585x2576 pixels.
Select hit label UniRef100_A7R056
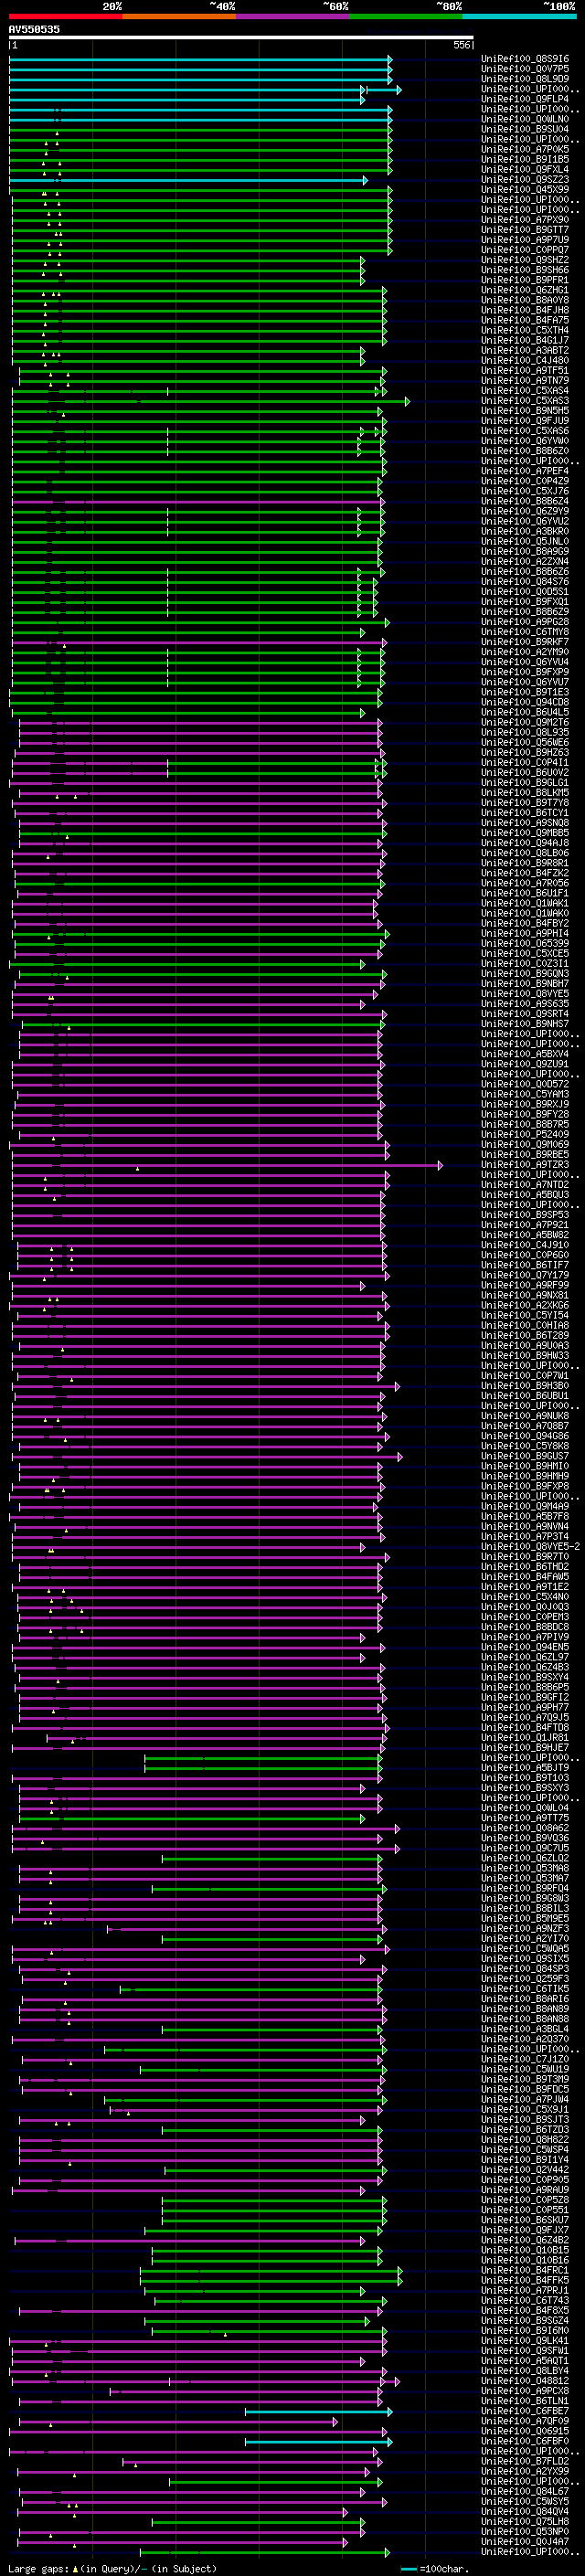525,883
